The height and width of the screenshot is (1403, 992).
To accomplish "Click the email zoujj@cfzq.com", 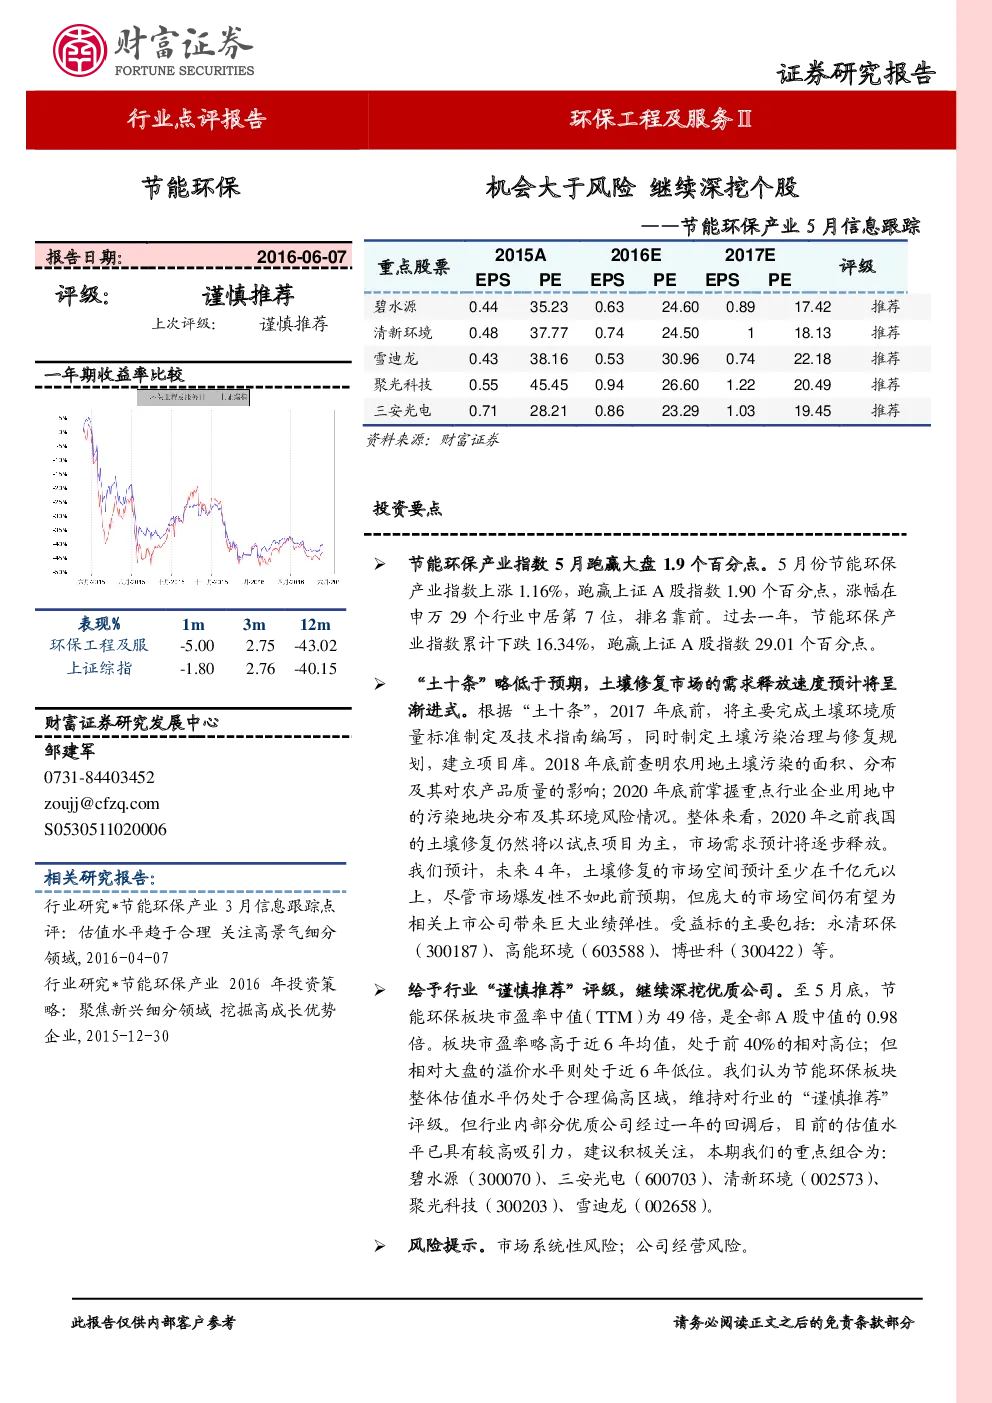I will [102, 803].
